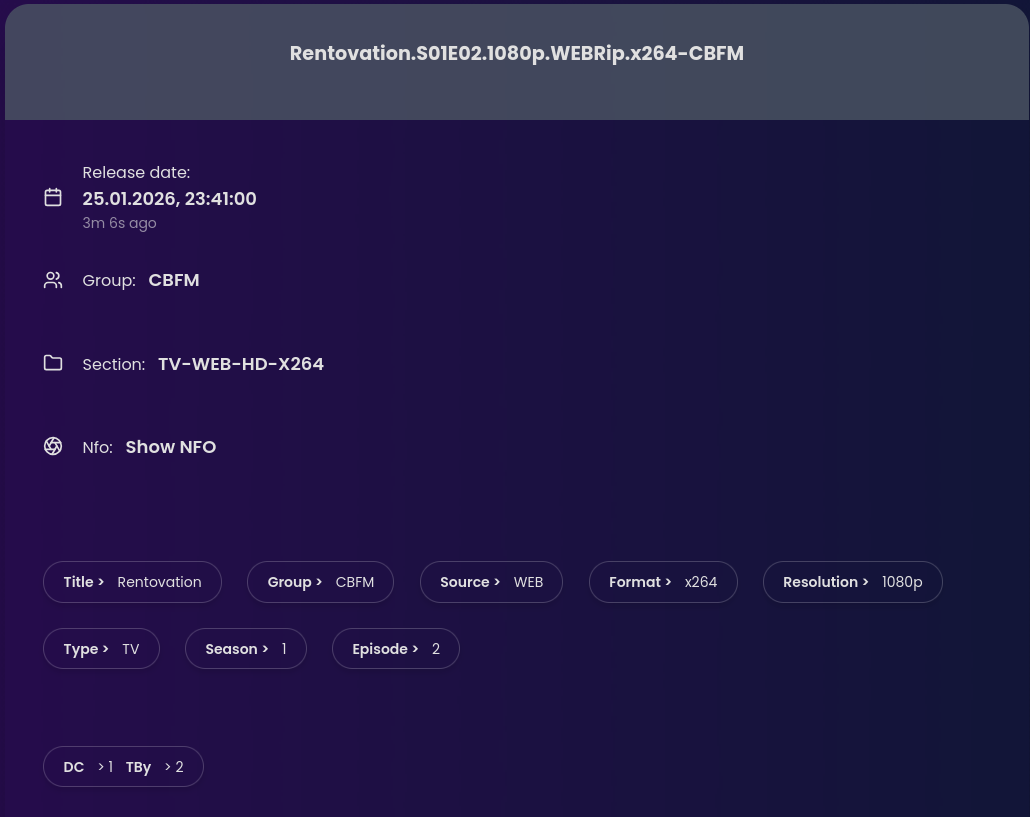The image size is (1030, 817).
Task: Click the date 25.01.2026, 23:41:00
Action: [169, 198]
